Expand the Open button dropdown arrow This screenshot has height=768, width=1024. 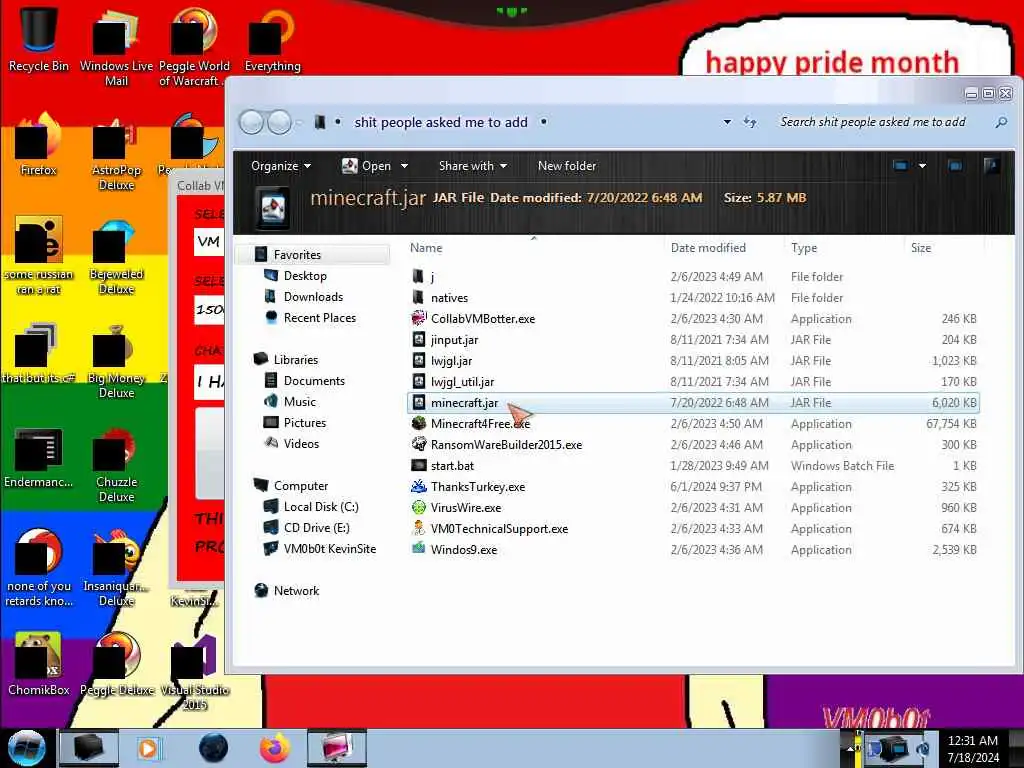[405, 166]
